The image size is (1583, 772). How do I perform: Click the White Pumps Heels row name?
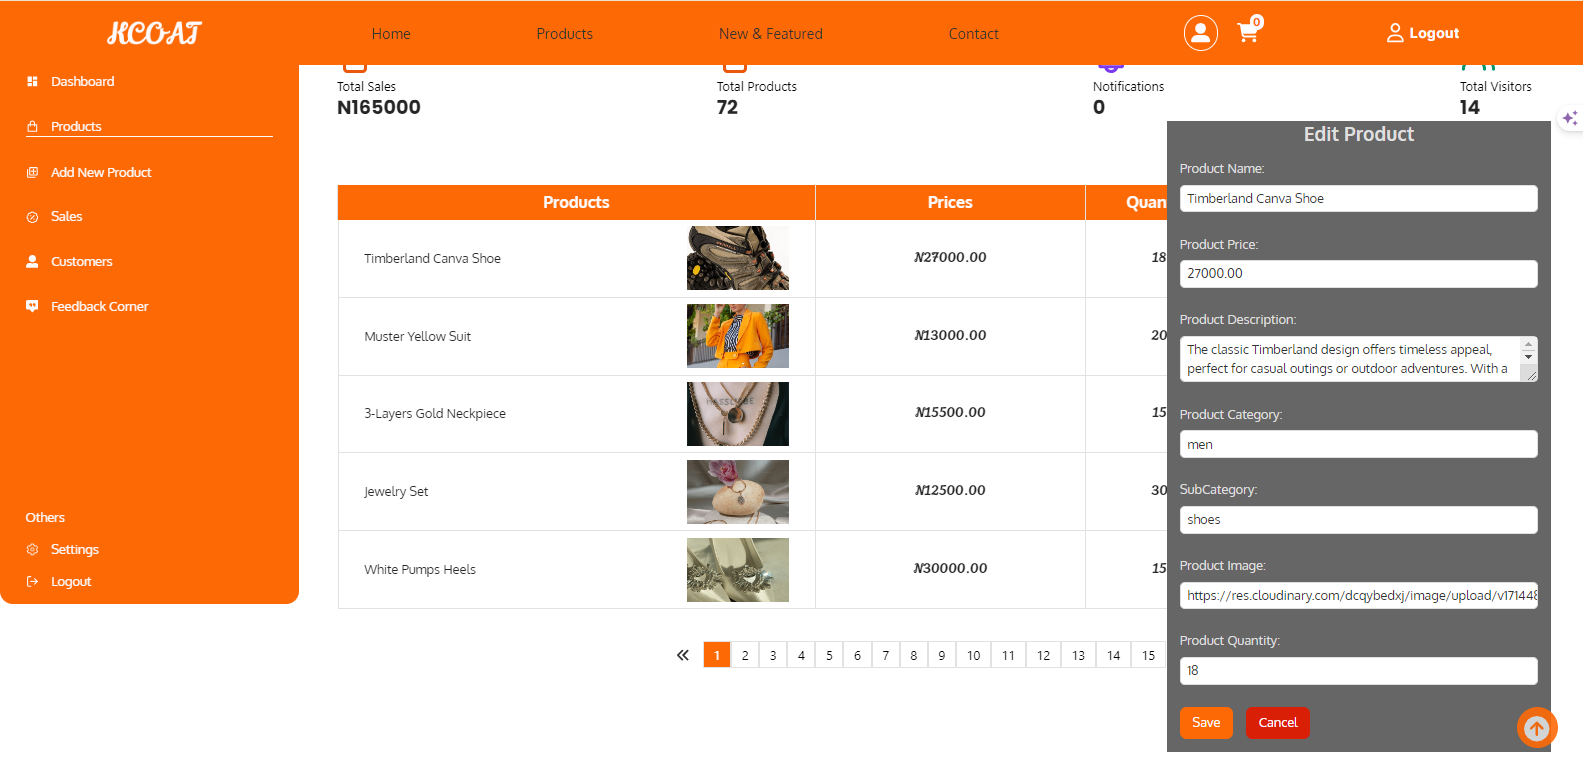[420, 569]
